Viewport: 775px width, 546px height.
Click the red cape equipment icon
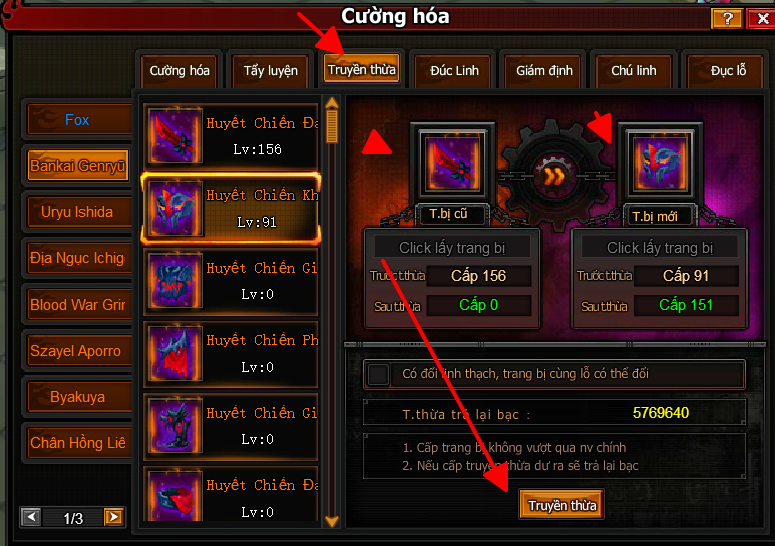coord(175,353)
